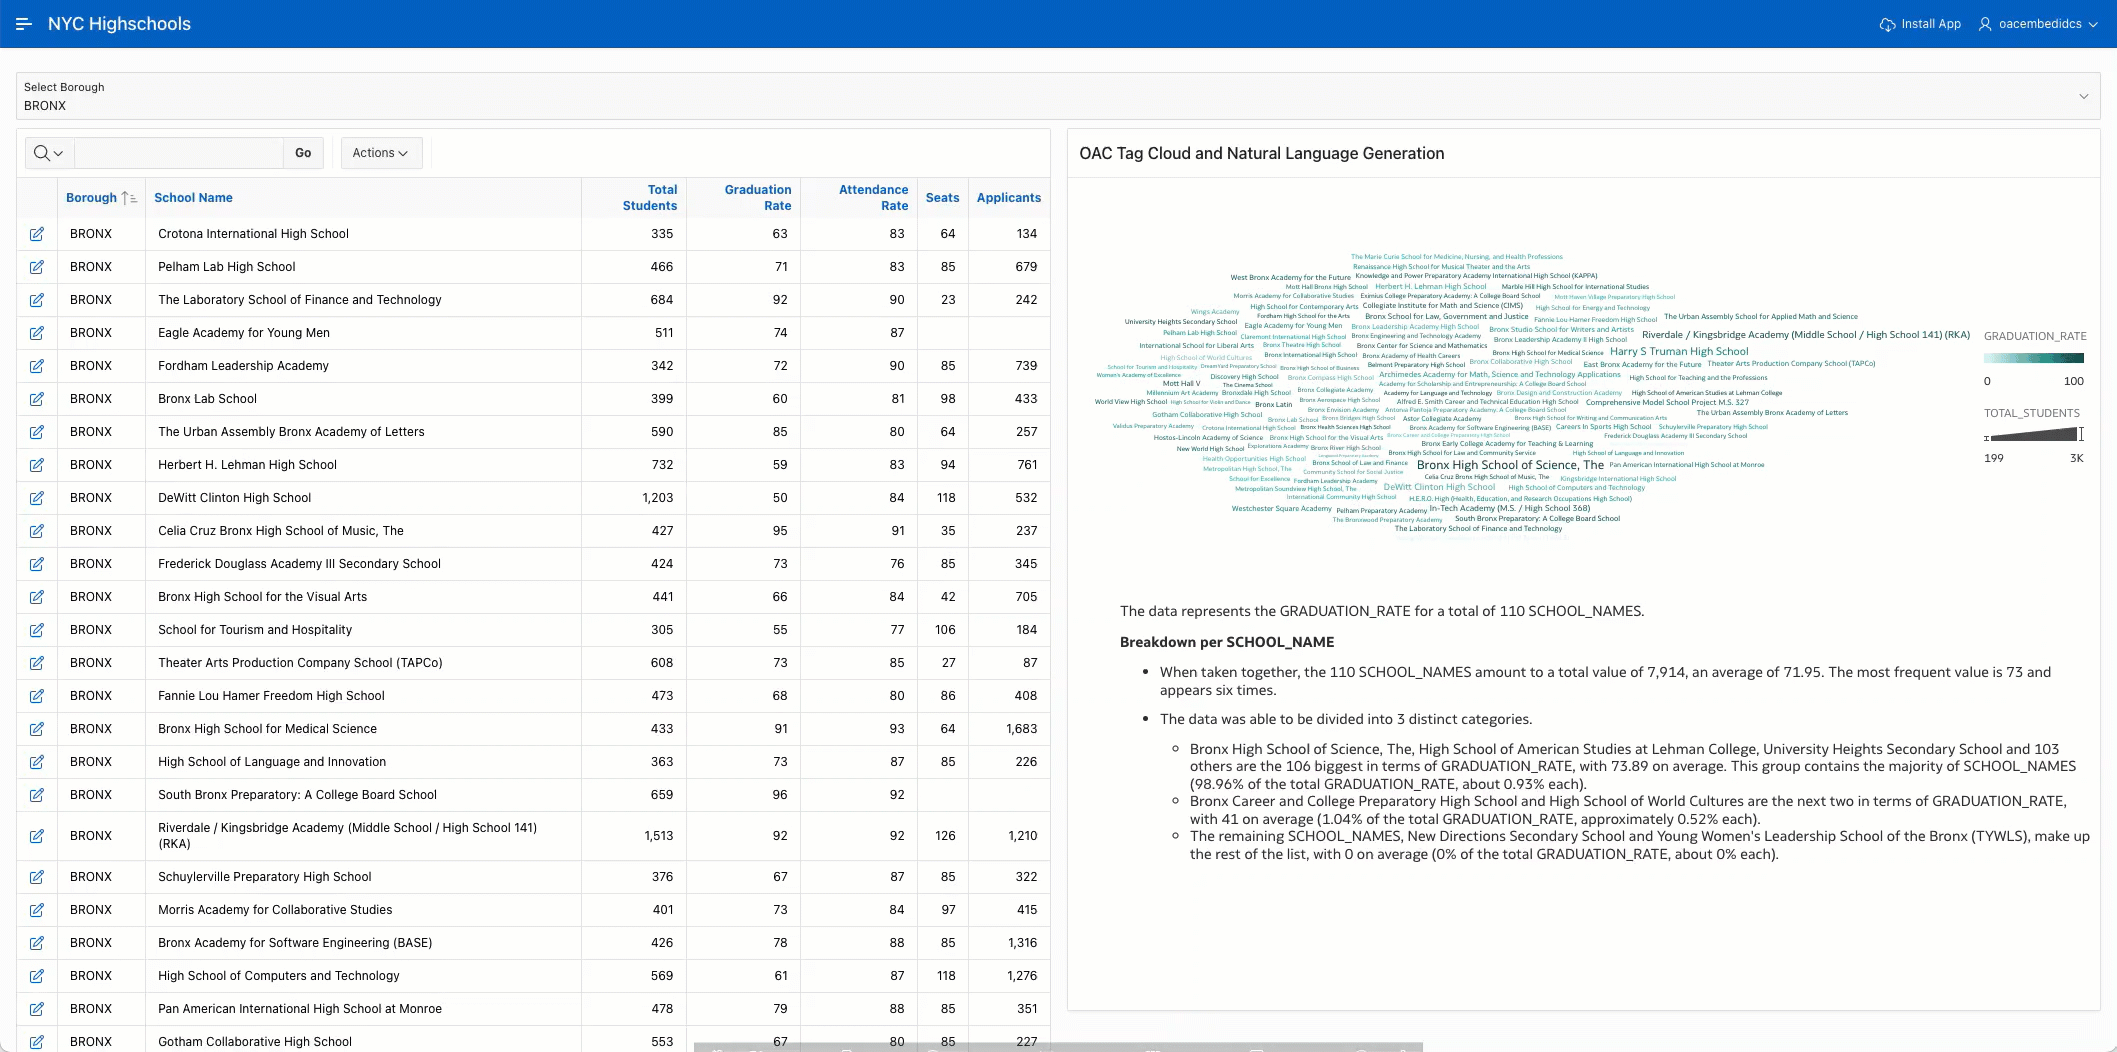Image resolution: width=2117 pixels, height=1052 pixels.
Task: Click the NYC Highschools app title
Action: click(119, 24)
